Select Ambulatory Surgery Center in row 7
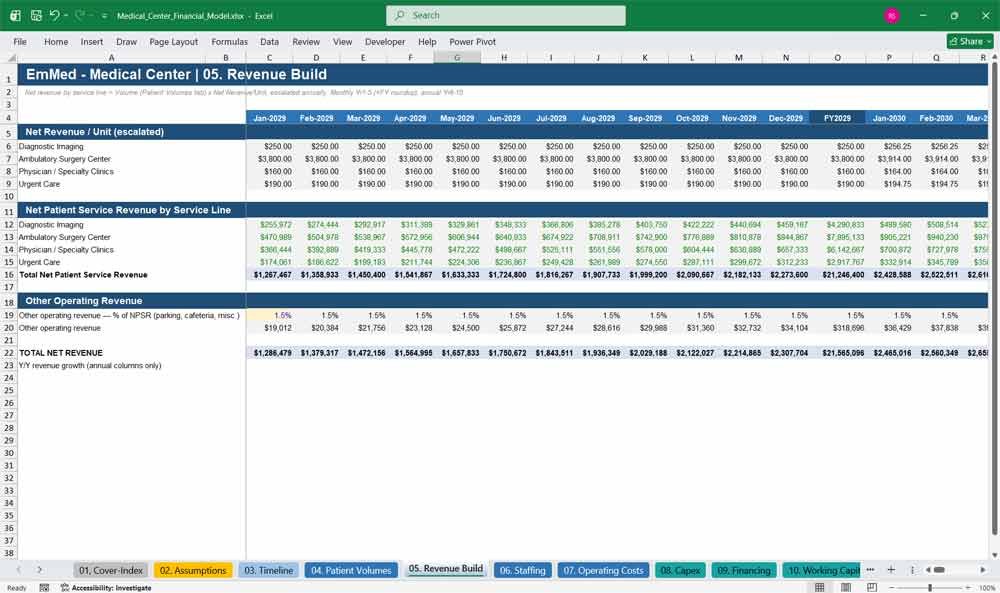Image resolution: width=1000 pixels, height=593 pixels. [x=64, y=159]
